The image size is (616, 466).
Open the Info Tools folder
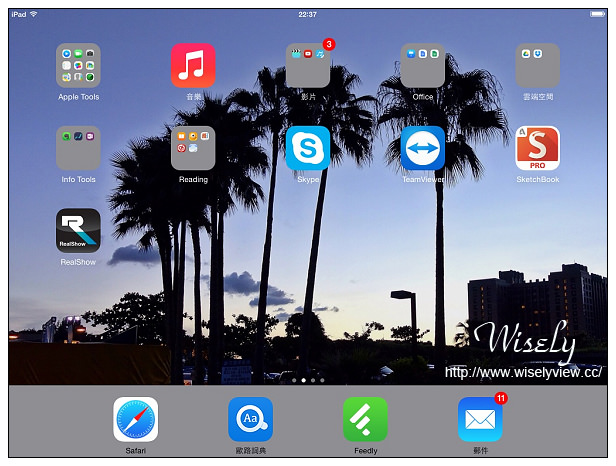(x=78, y=148)
